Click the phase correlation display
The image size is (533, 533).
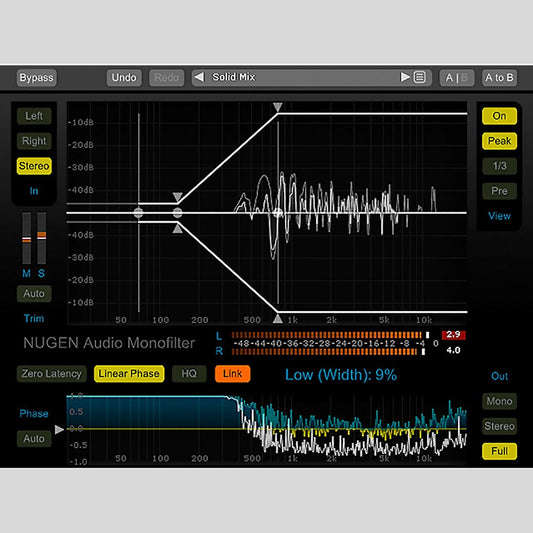pyautogui.click(x=266, y=429)
